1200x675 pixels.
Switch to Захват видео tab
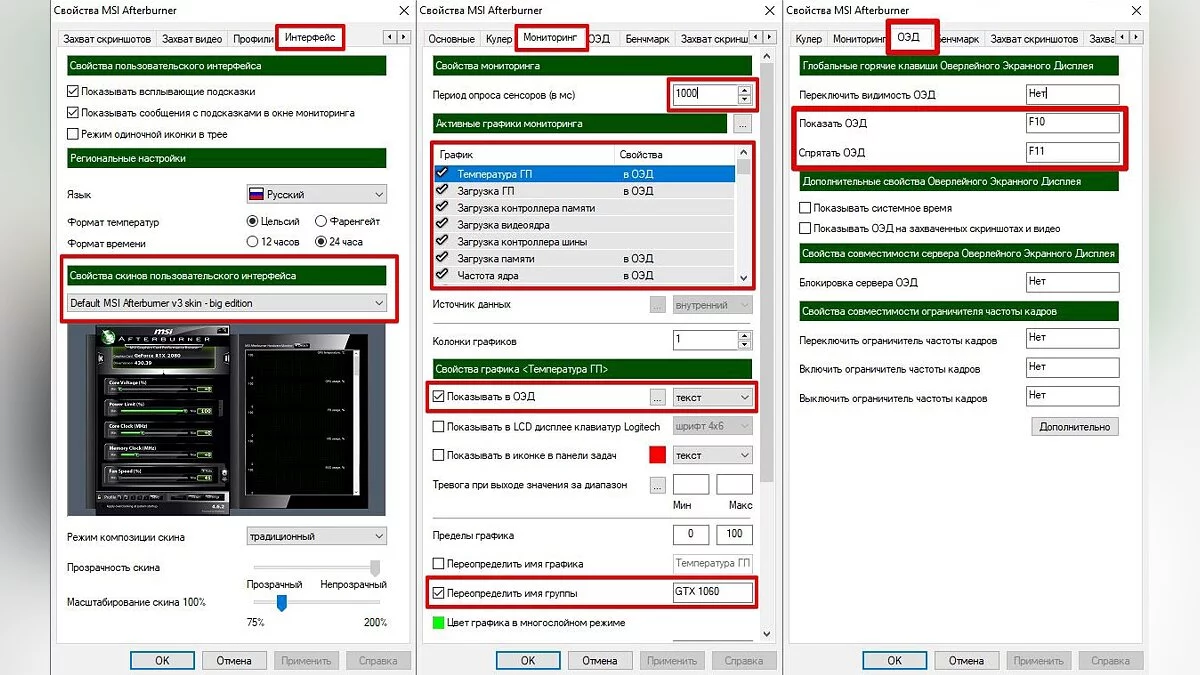193,39
